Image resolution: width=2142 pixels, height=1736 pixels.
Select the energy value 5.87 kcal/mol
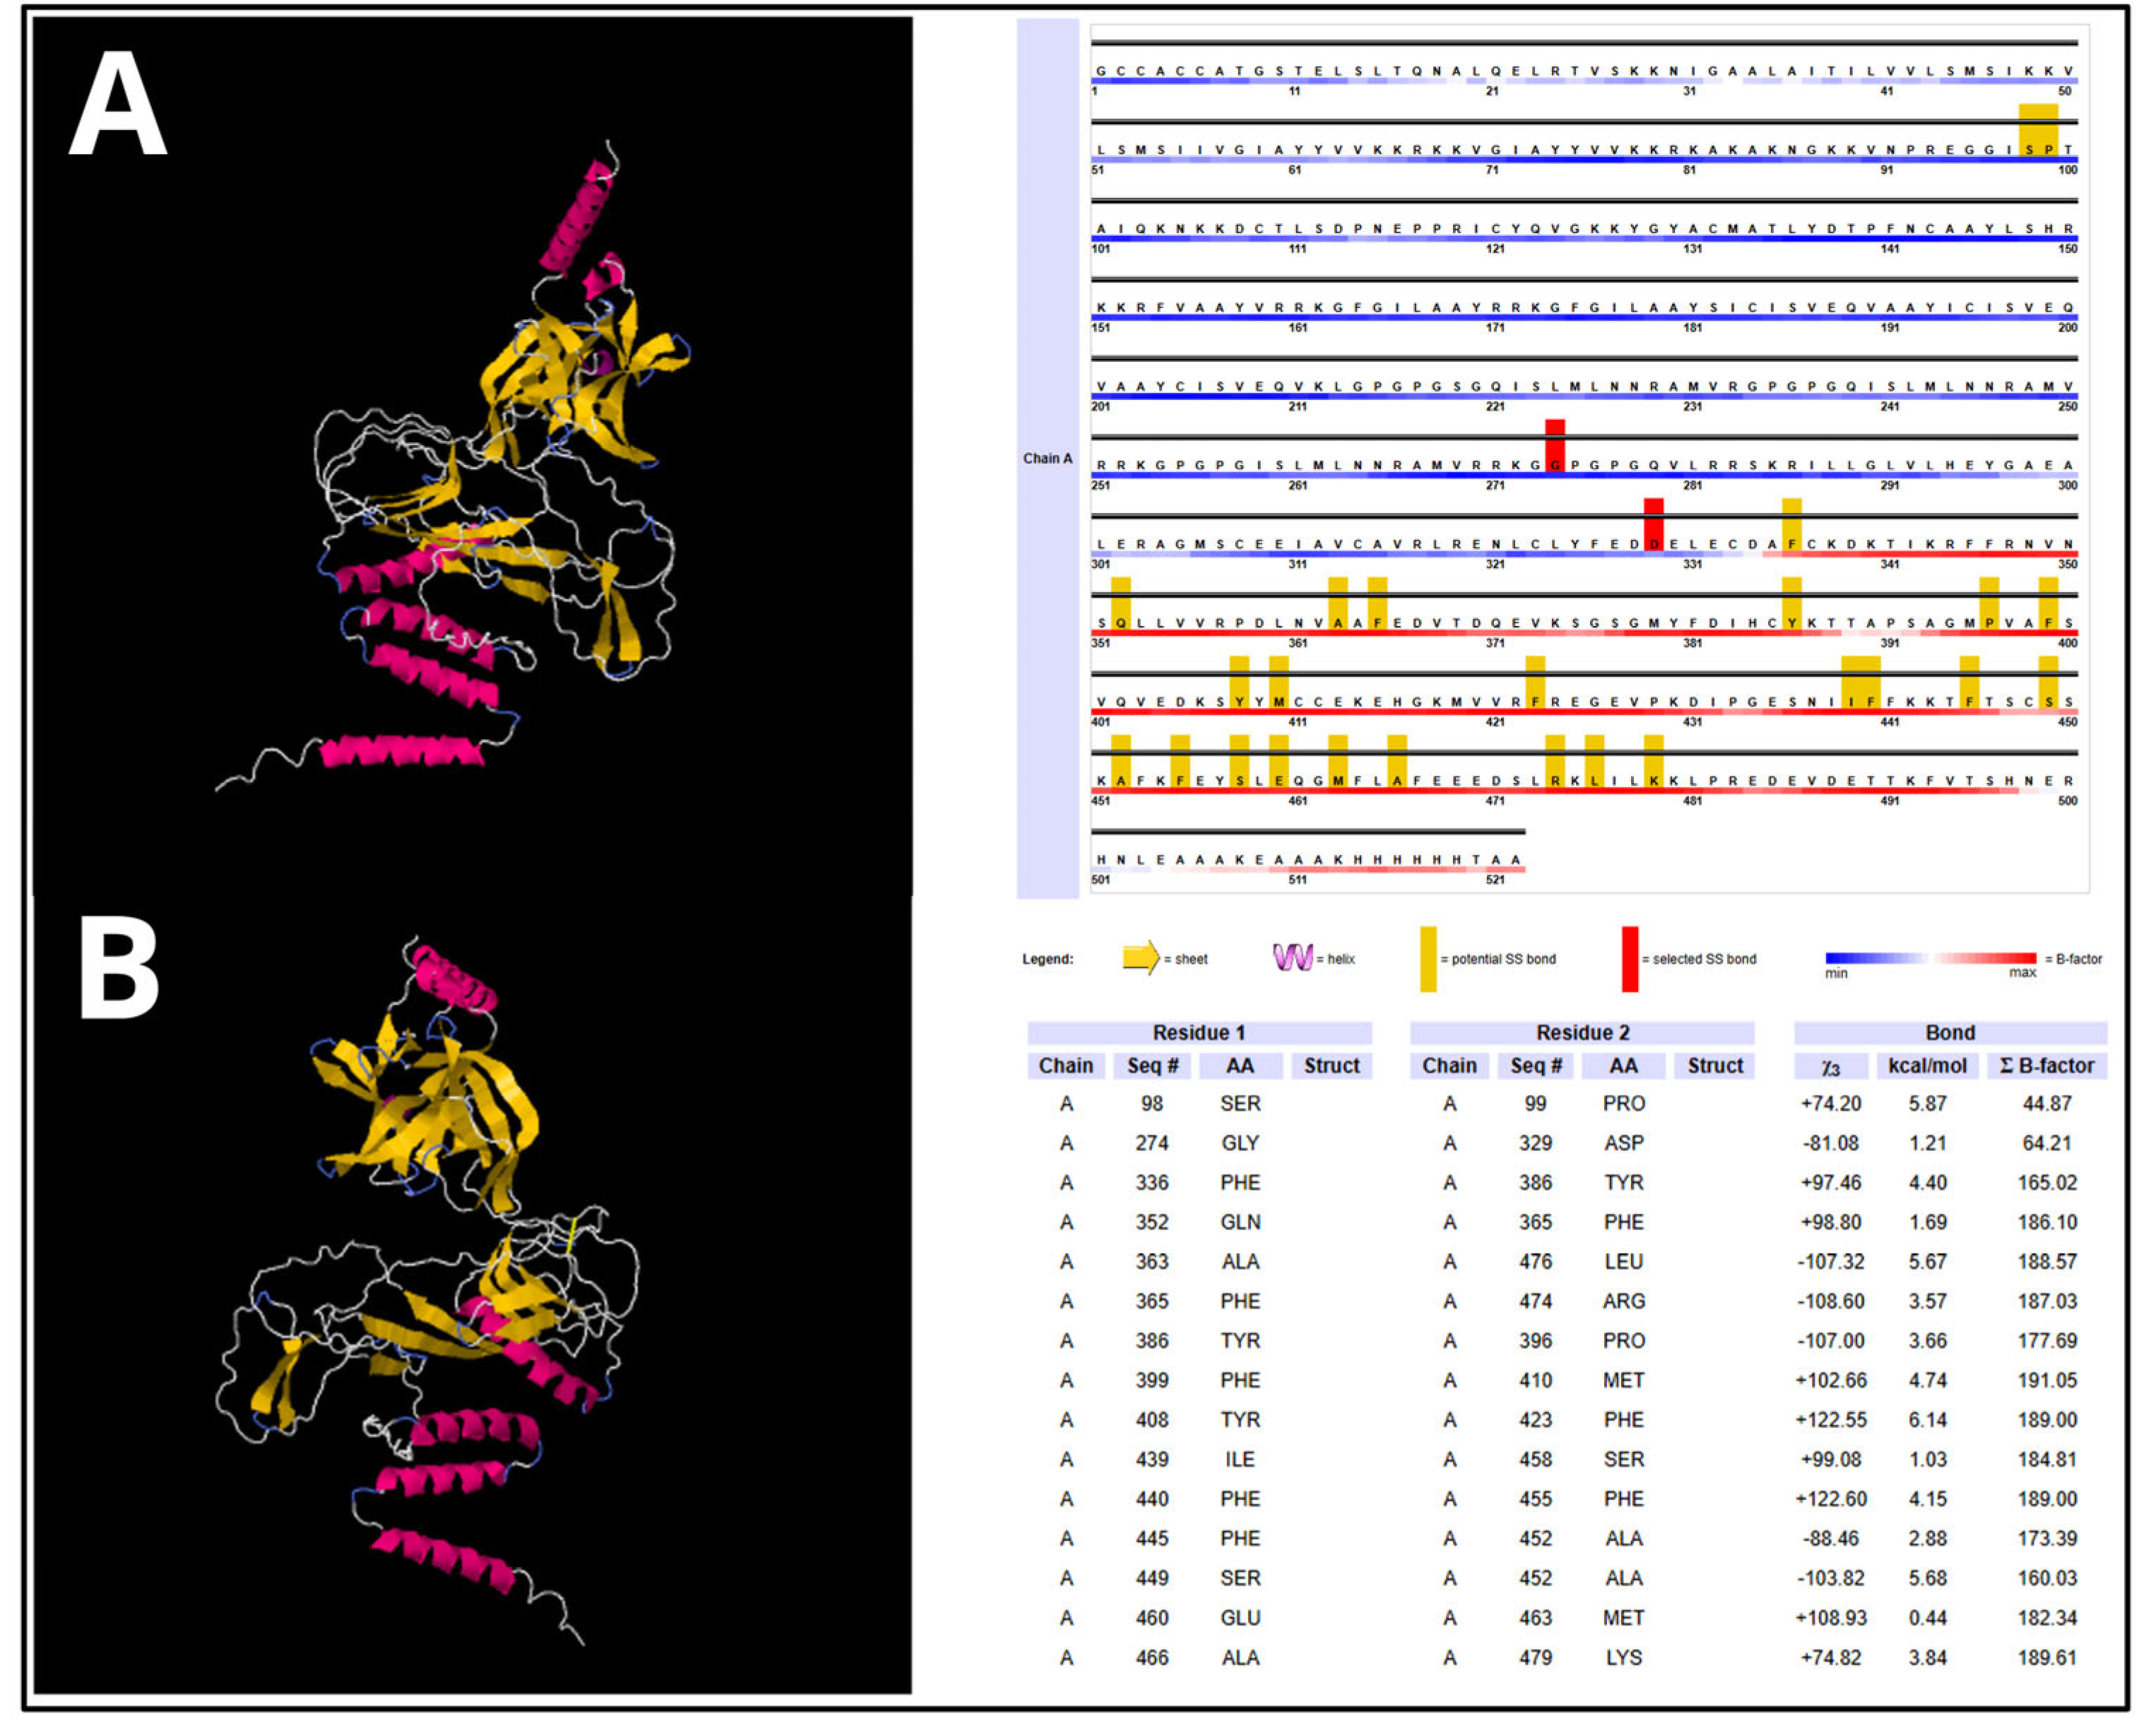1927,1103
